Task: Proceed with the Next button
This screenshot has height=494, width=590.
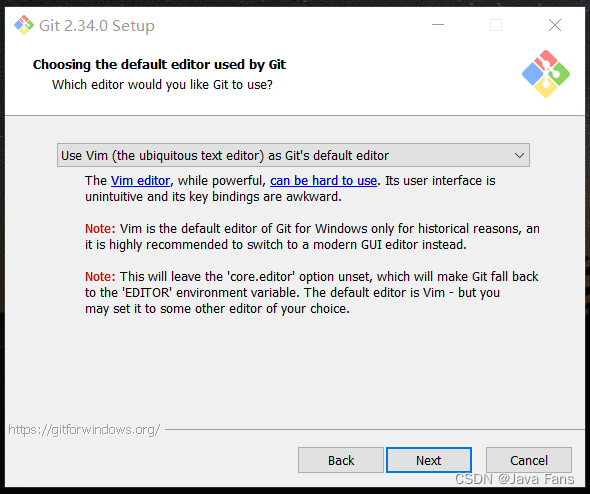Action: (429, 460)
